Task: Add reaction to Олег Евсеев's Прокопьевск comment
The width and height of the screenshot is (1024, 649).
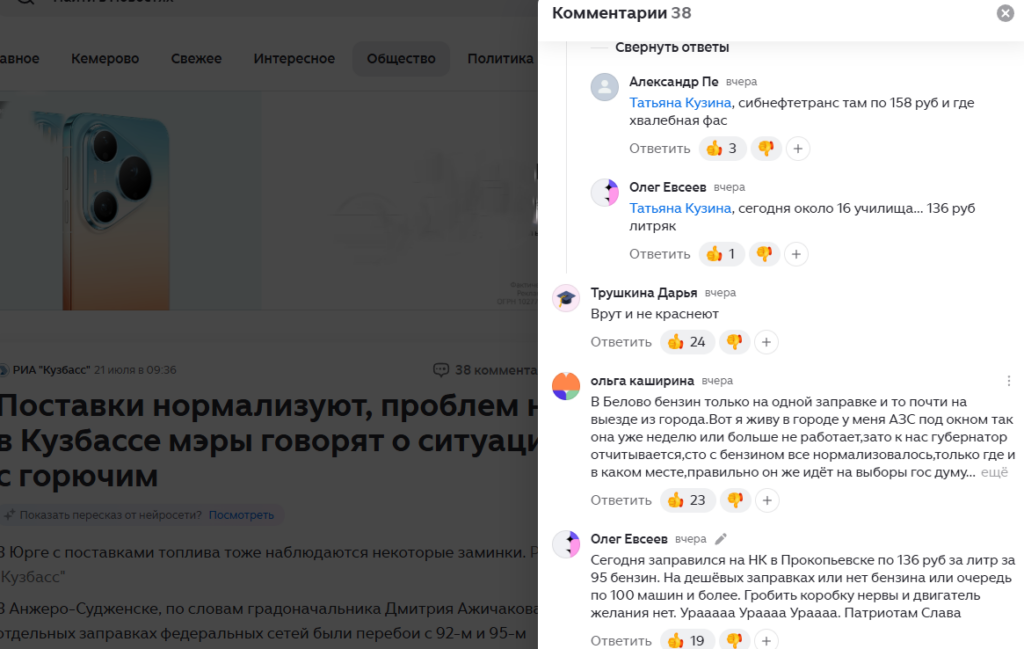Action: click(766, 641)
